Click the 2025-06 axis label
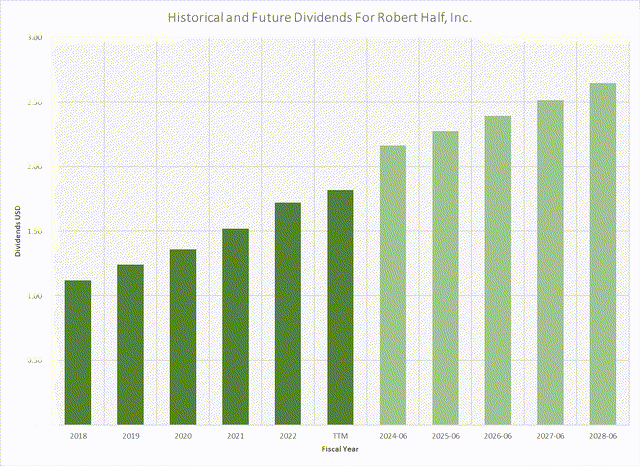This screenshot has width=640, height=466. 446,436
